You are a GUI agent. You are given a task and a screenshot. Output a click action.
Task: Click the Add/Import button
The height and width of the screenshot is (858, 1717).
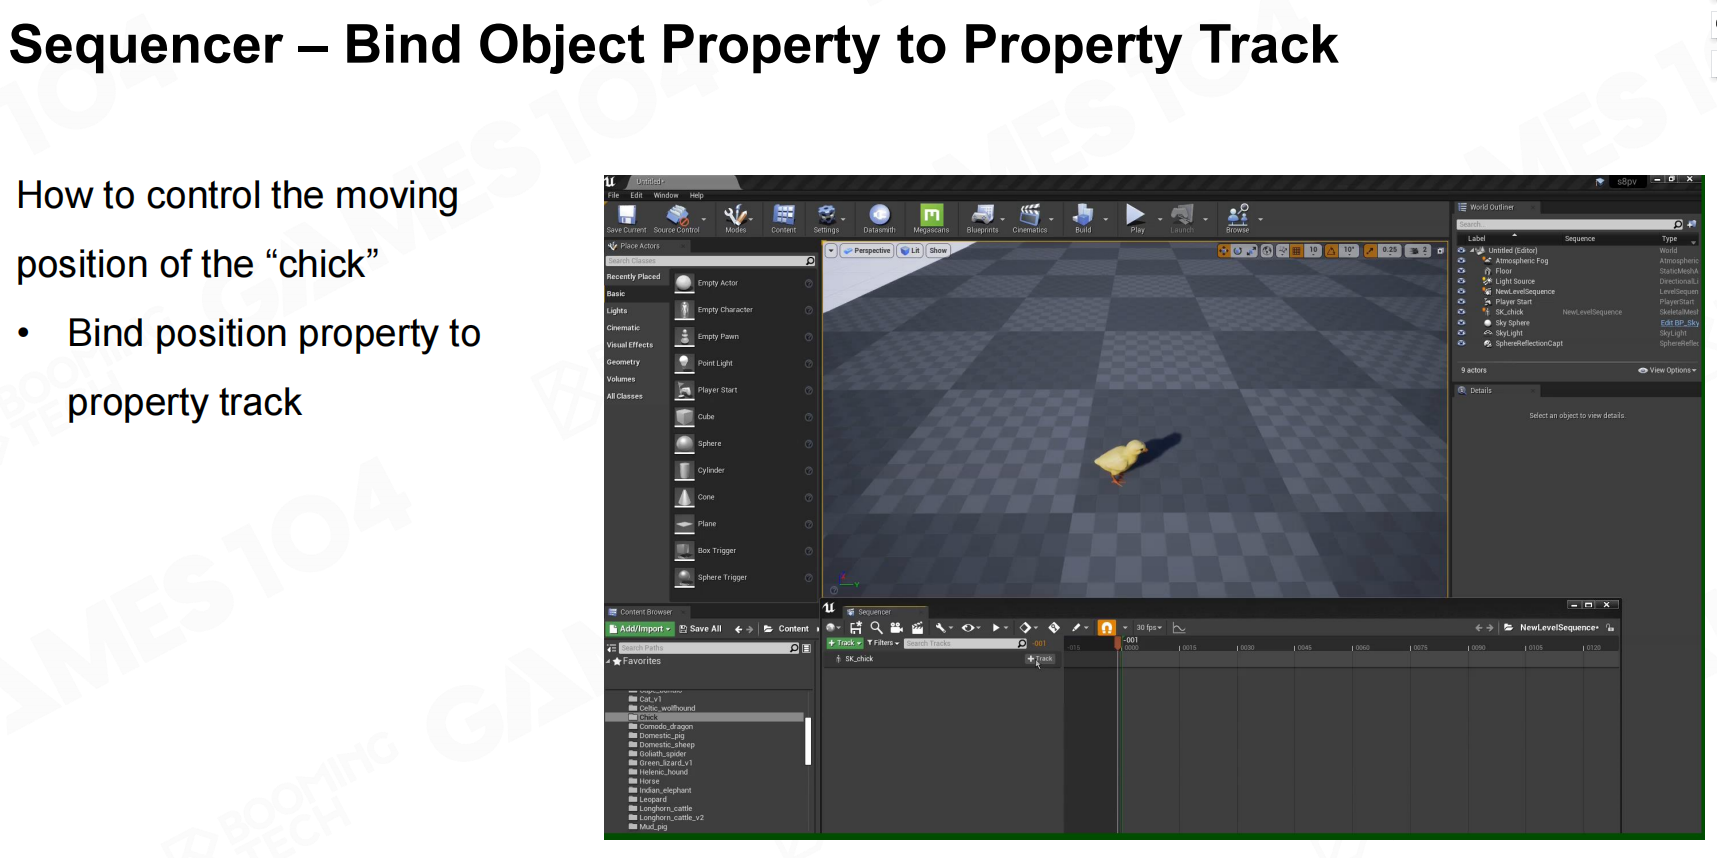(x=640, y=629)
